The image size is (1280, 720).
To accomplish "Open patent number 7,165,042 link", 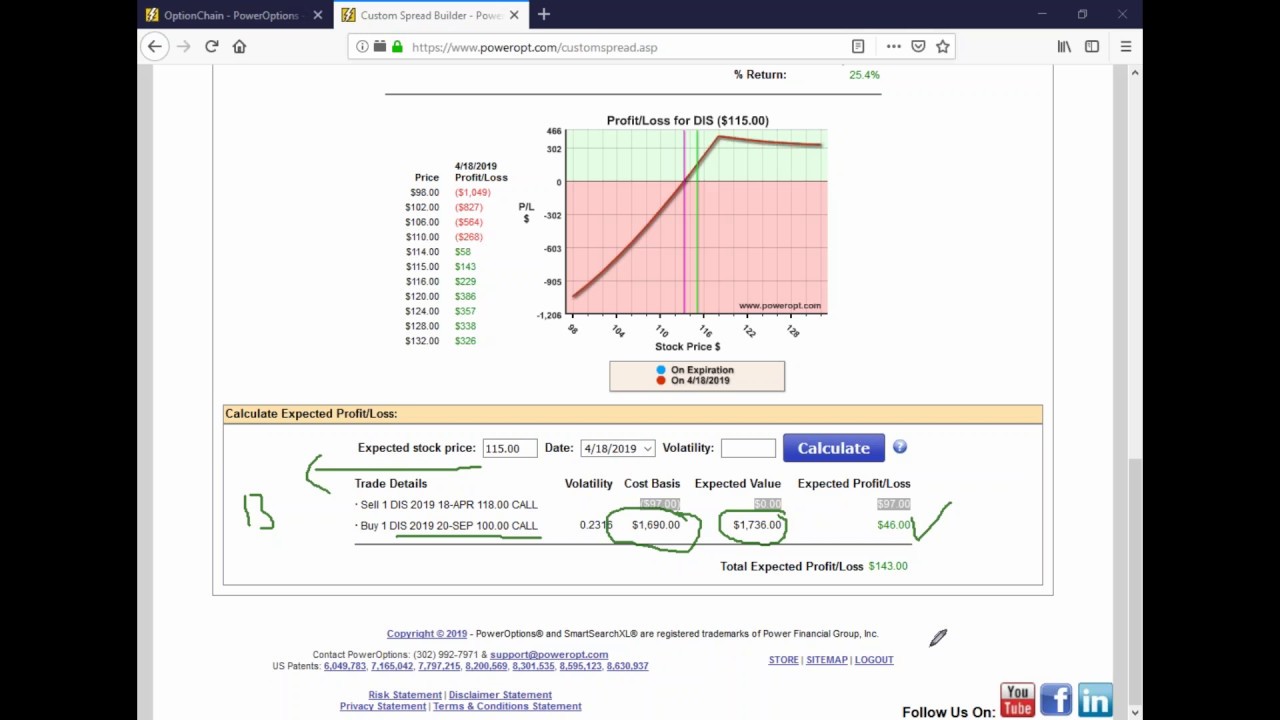I will click(x=392, y=666).
